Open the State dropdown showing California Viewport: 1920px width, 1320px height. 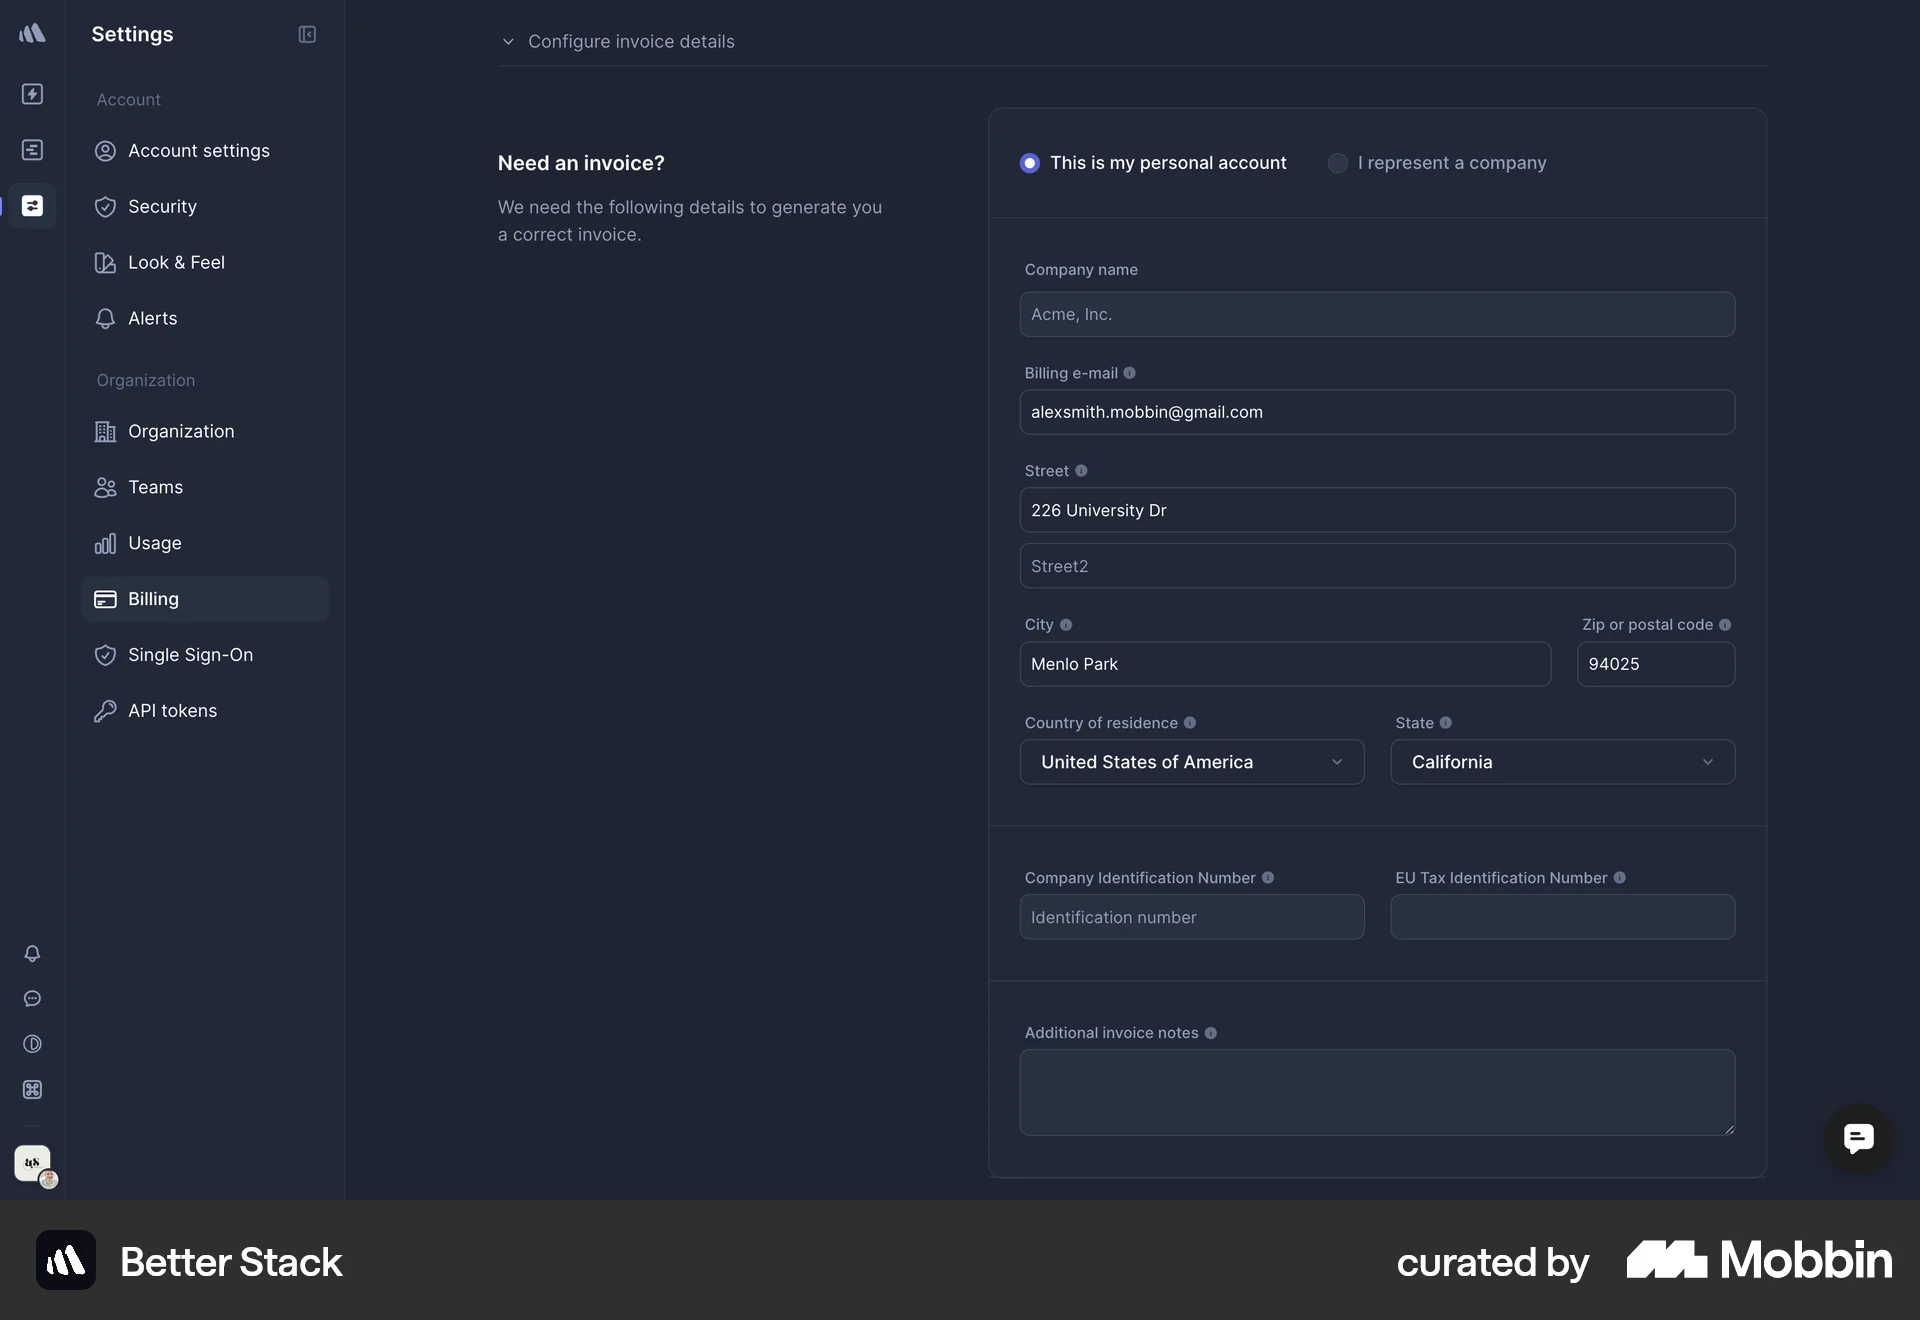[x=1562, y=761]
